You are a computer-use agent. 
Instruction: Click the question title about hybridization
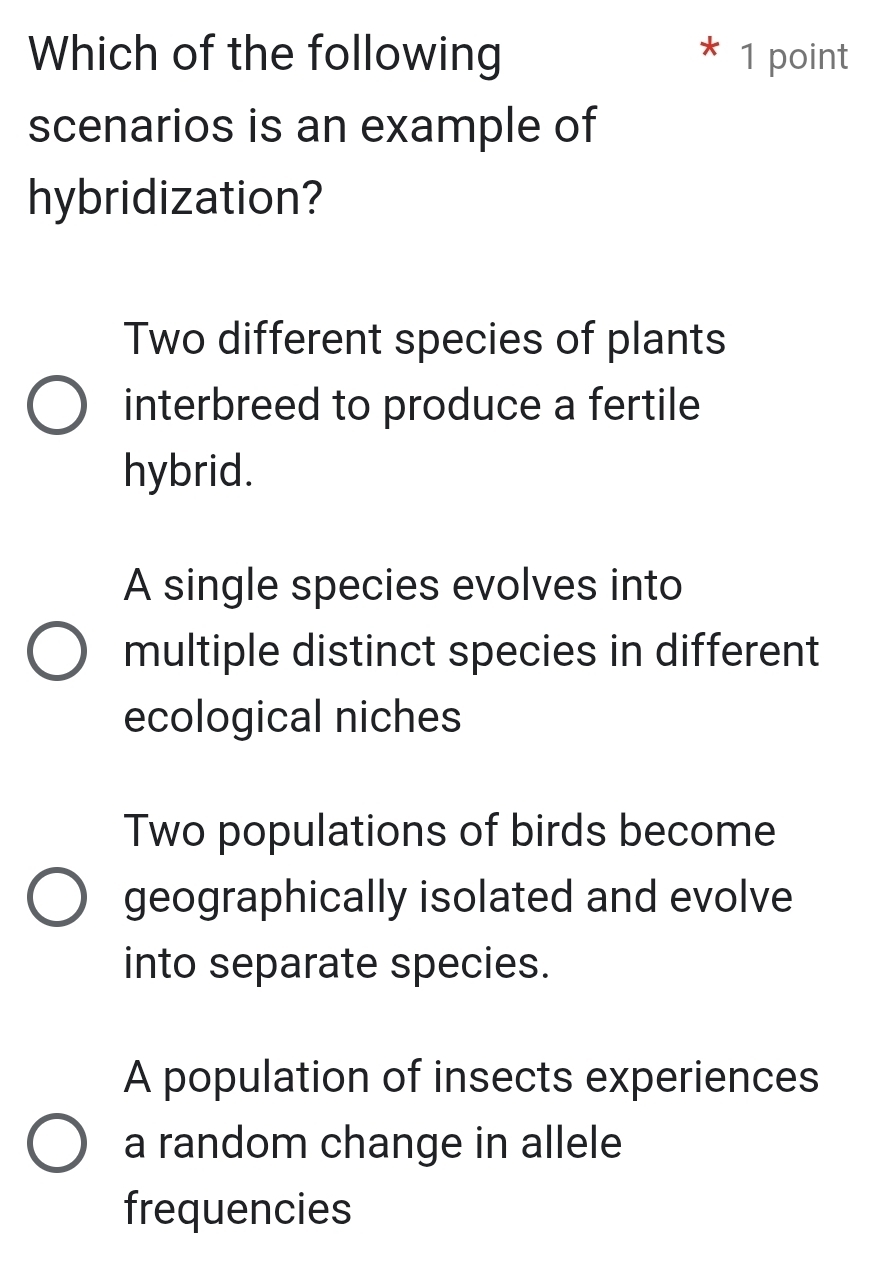300,125
